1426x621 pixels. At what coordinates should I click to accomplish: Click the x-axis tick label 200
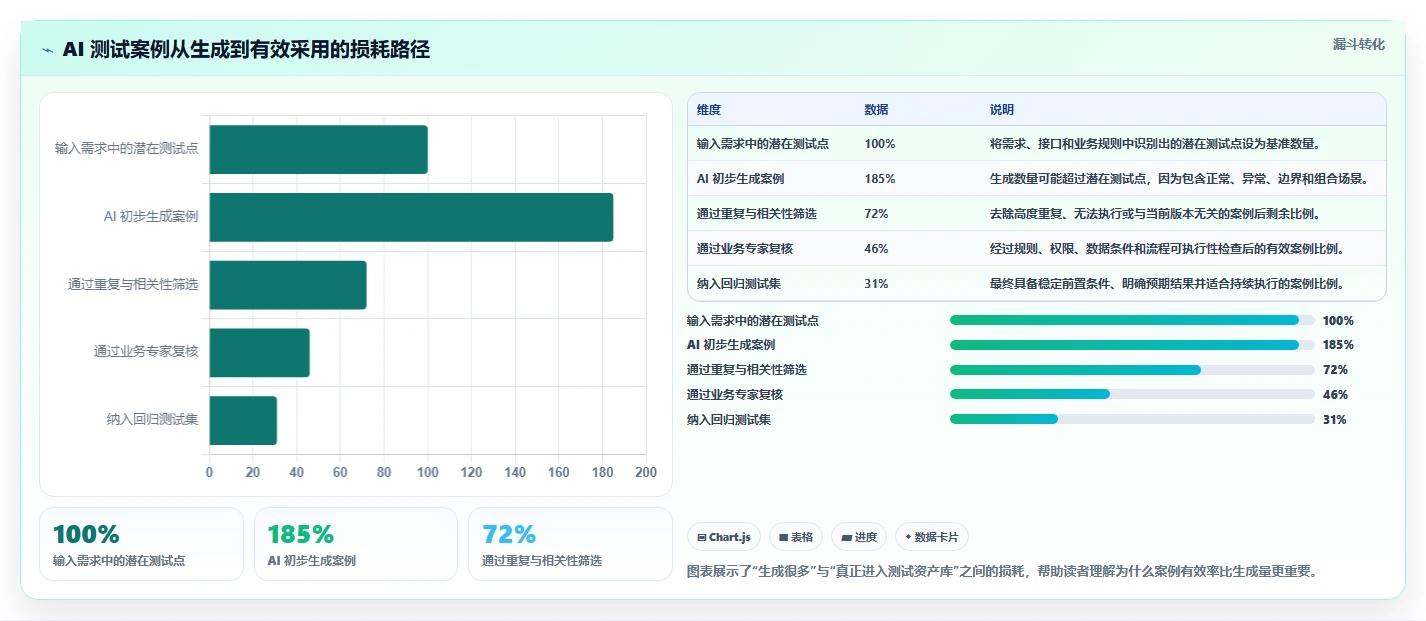[646, 473]
